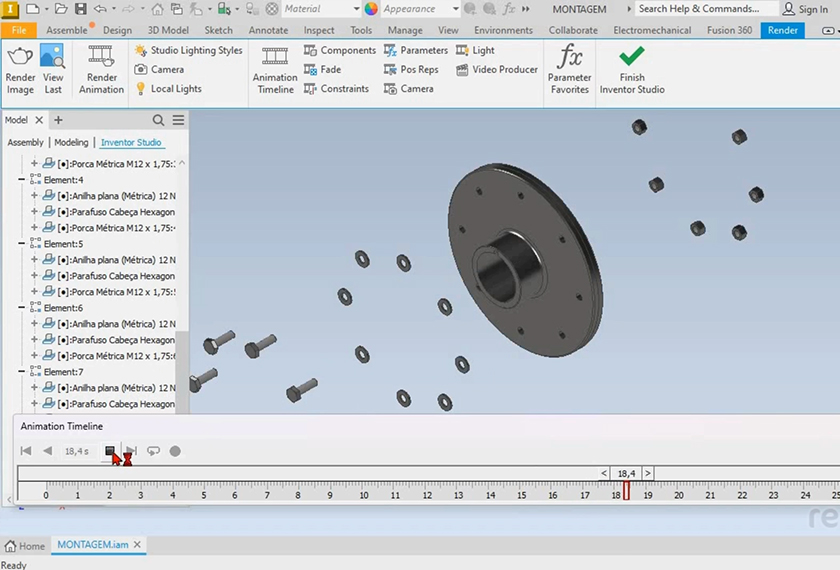
Task: Collapse the Element:6 tree node
Action: [x=23, y=308]
